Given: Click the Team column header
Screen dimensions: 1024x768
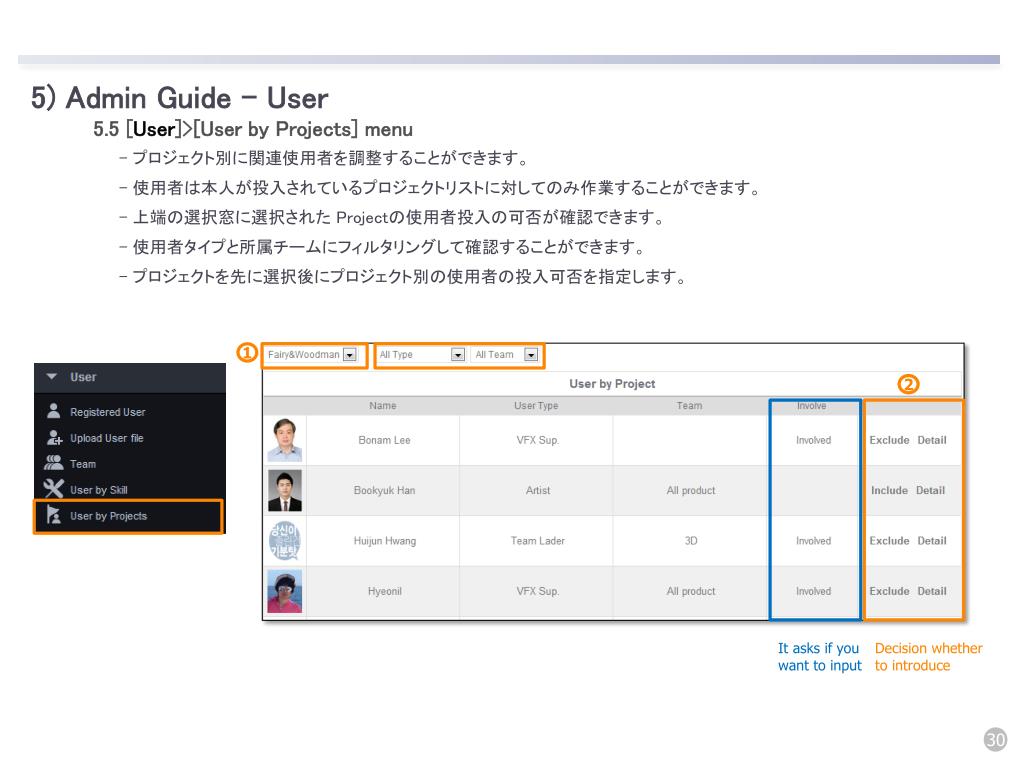Looking at the screenshot, I should click(690, 406).
